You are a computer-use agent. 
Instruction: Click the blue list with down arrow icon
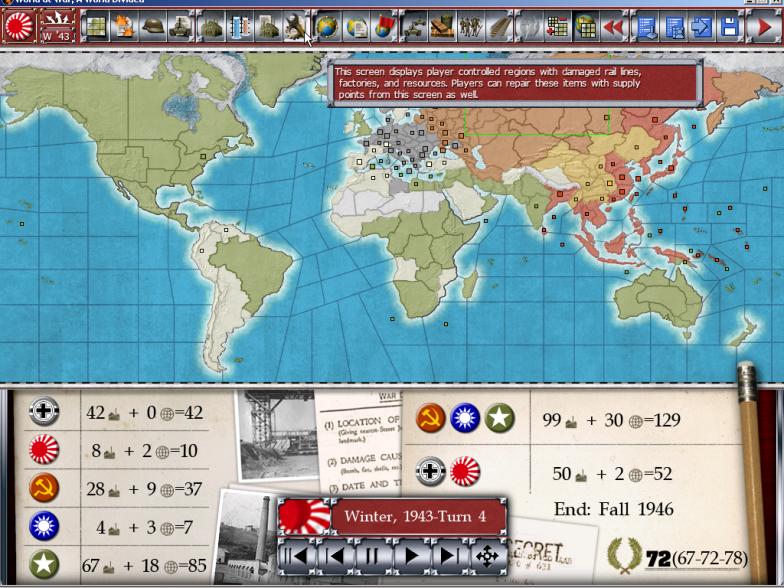[646, 26]
